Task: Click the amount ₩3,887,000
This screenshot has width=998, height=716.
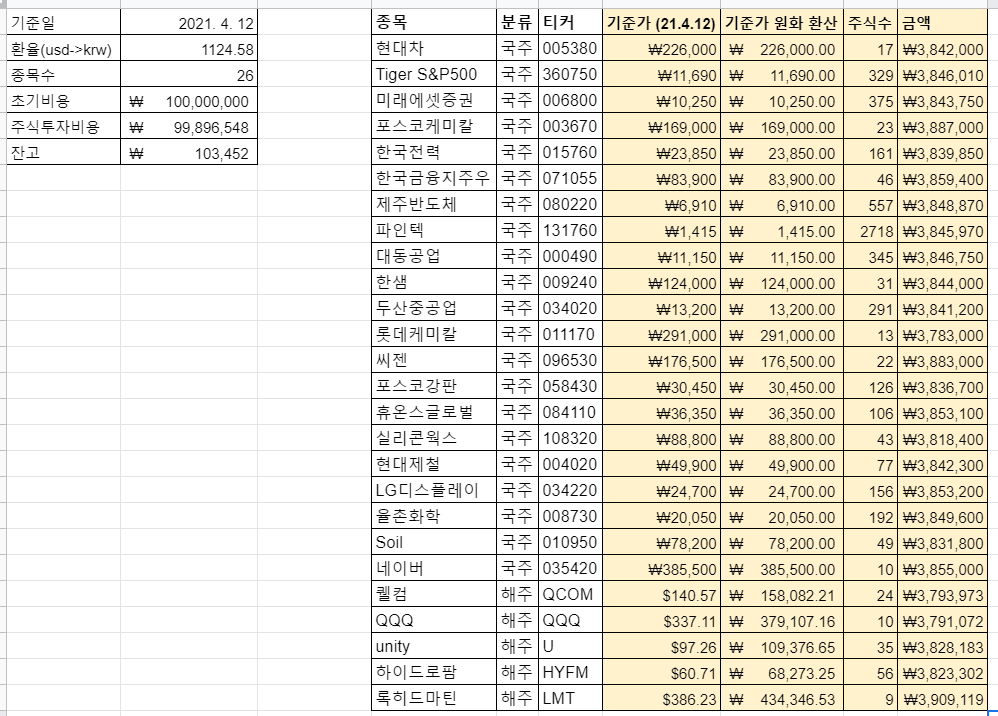Action: tap(943, 127)
